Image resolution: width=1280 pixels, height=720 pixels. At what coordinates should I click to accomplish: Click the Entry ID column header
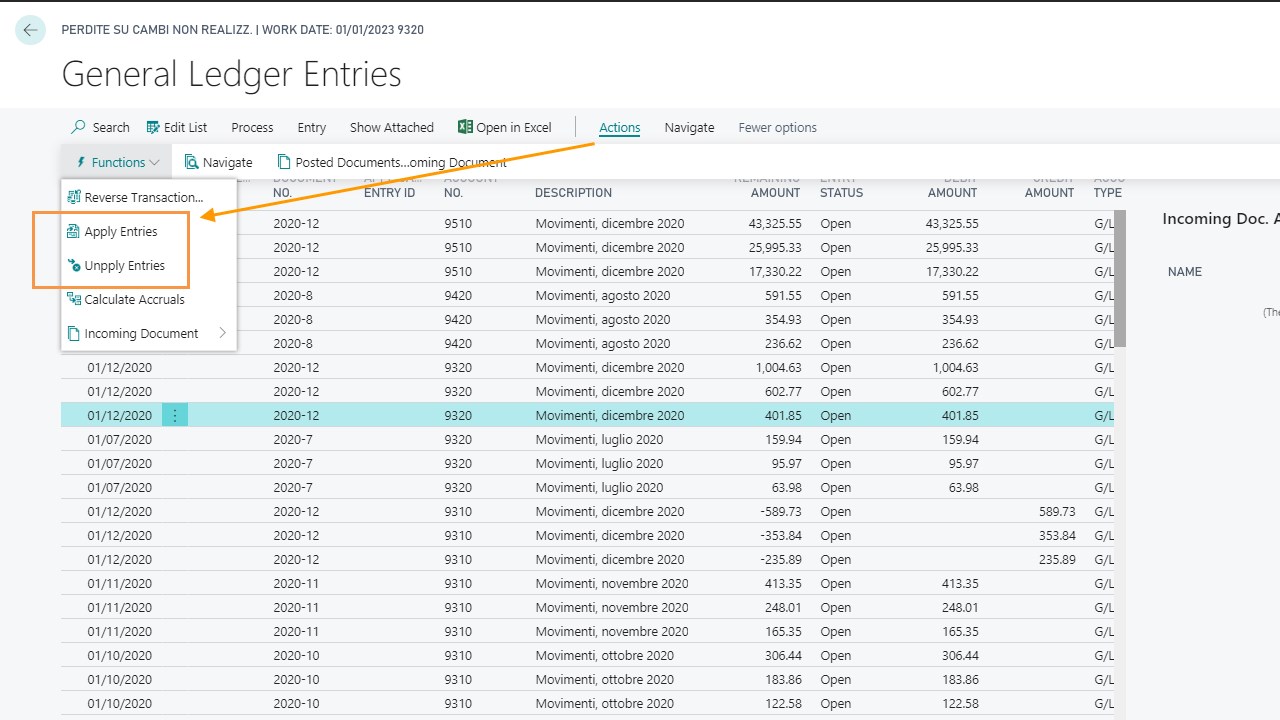point(389,186)
